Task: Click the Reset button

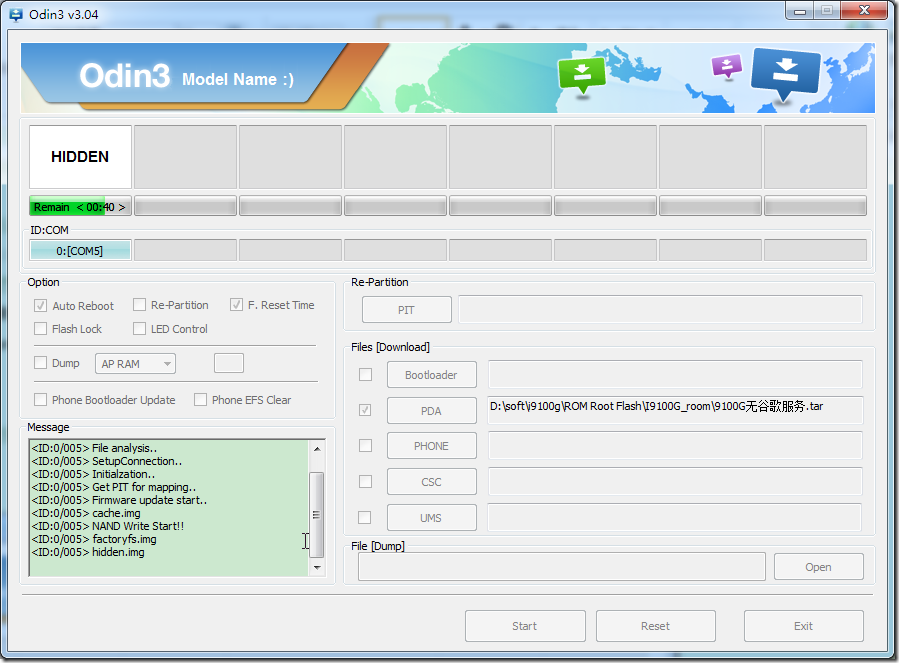Action: (656, 626)
